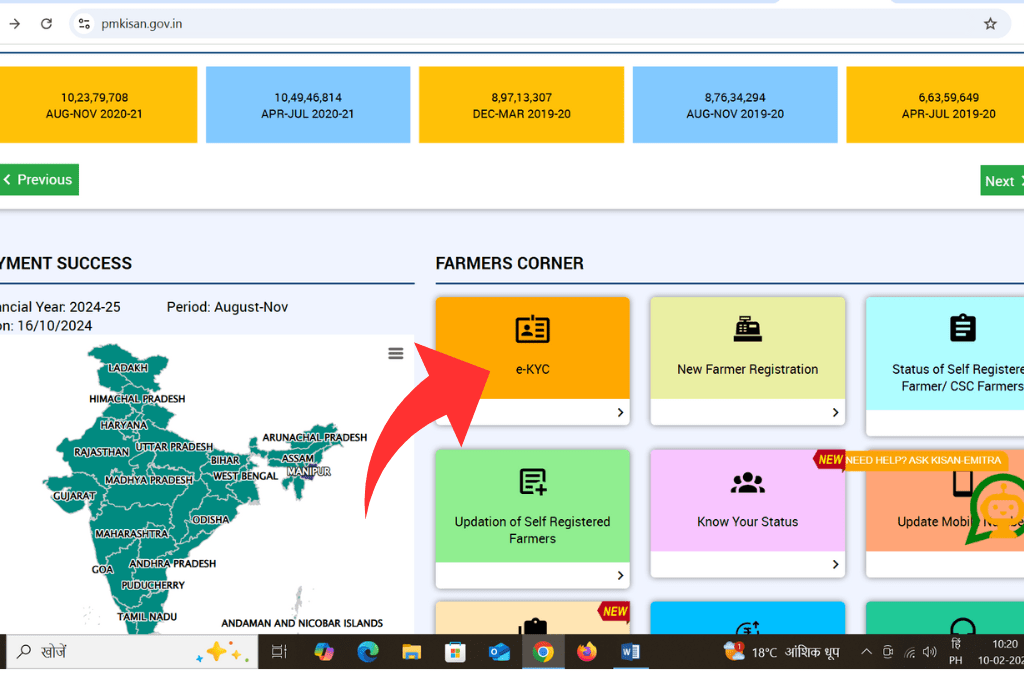Open the e-KYC label link
The width and height of the screenshot is (1024, 683).
(532, 370)
